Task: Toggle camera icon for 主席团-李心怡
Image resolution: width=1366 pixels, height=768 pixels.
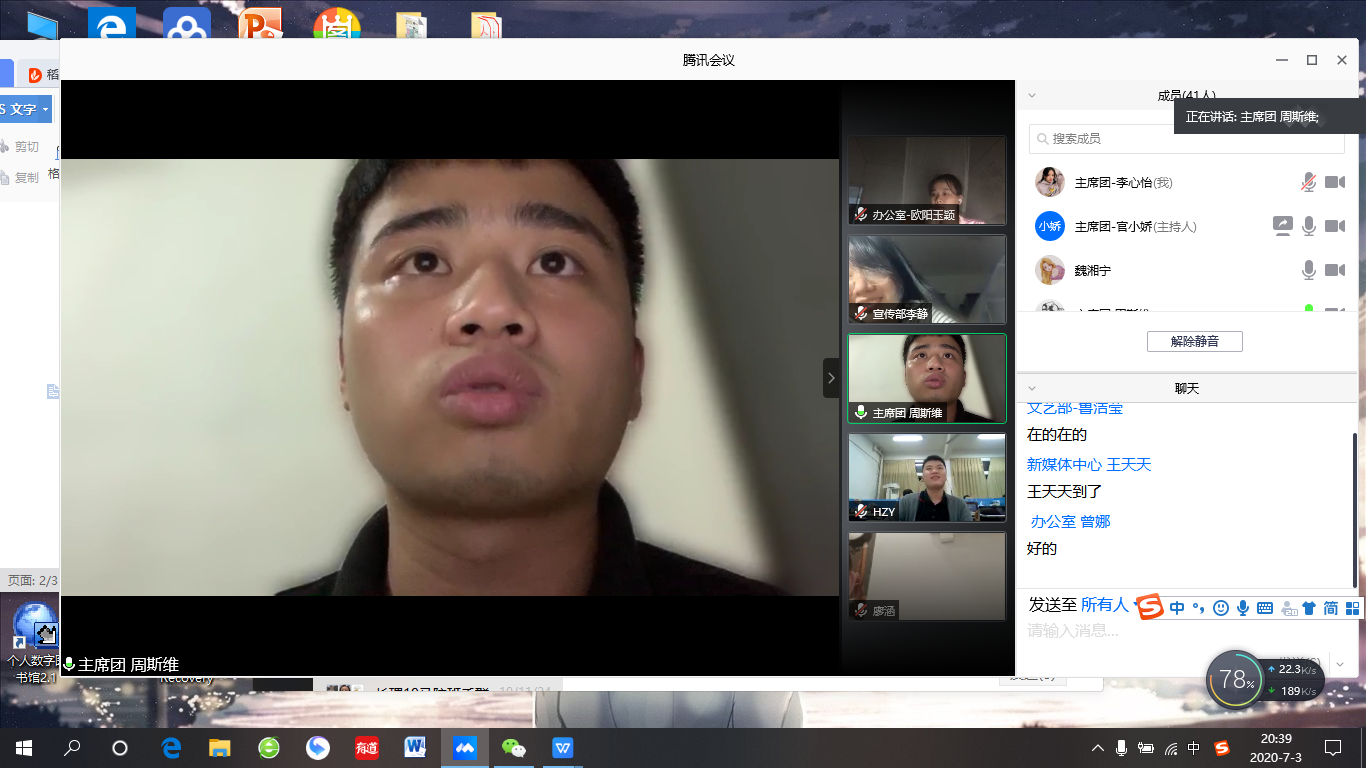Action: click(x=1335, y=182)
